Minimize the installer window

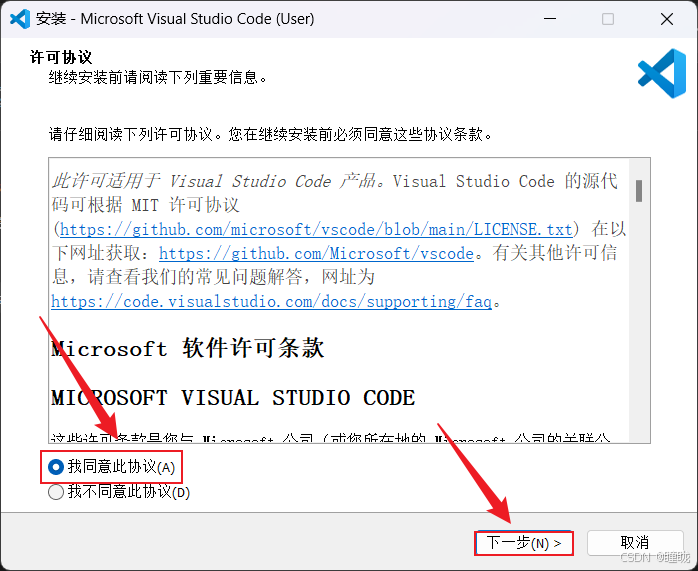click(x=550, y=19)
